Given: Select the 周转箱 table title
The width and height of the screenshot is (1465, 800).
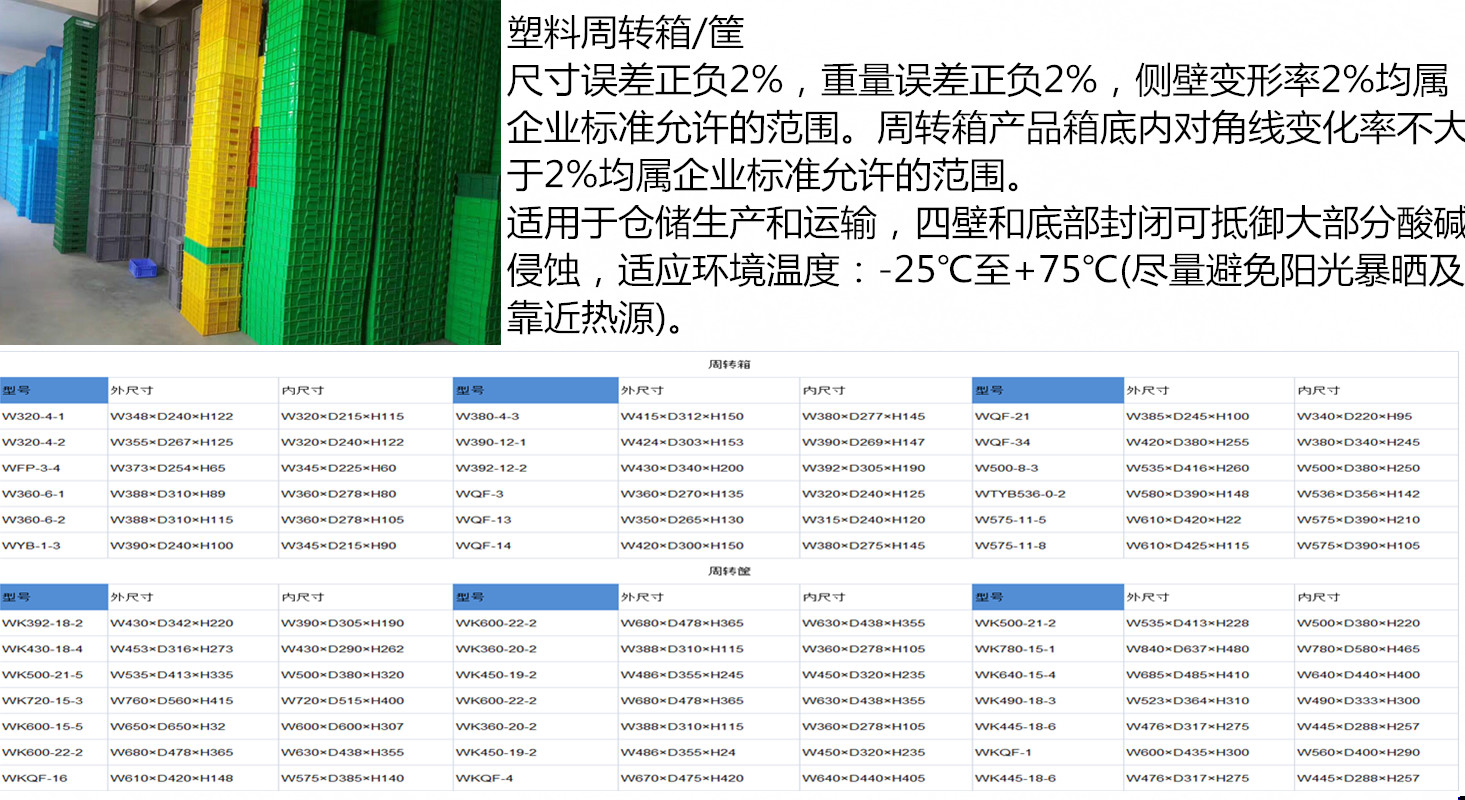Looking at the screenshot, I should tap(729, 364).
